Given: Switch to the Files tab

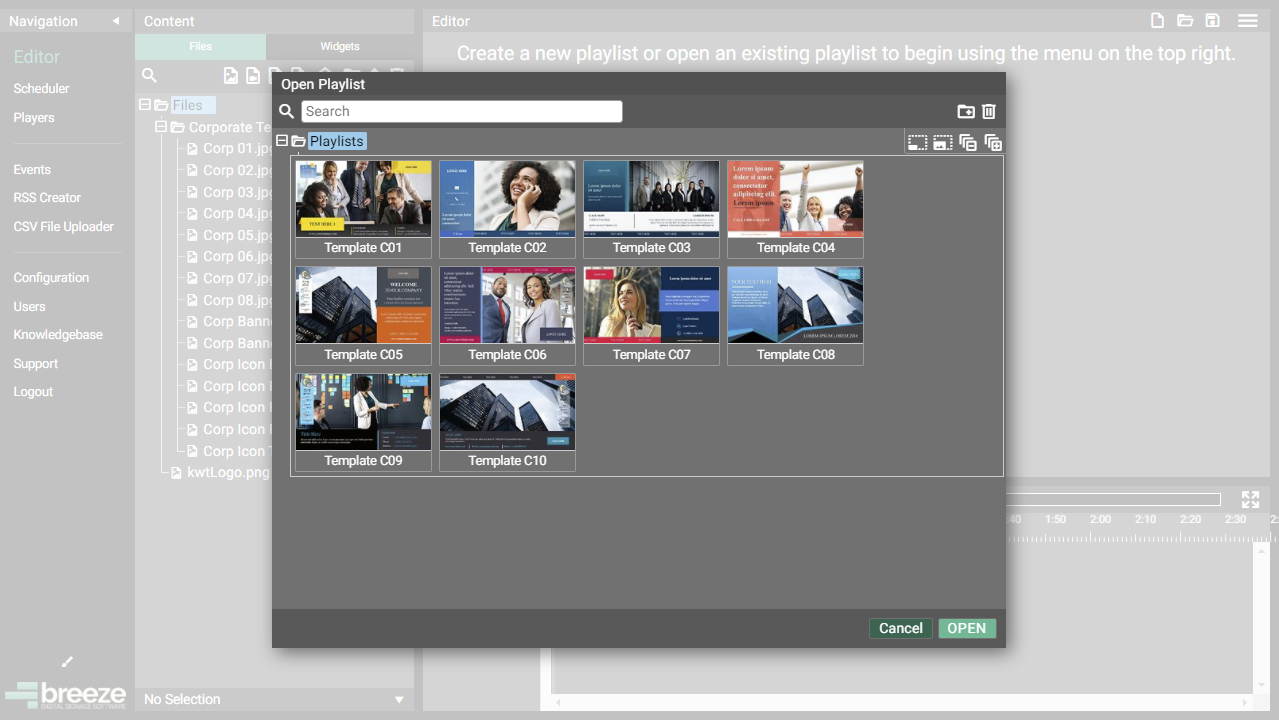Looking at the screenshot, I should click(x=200, y=46).
